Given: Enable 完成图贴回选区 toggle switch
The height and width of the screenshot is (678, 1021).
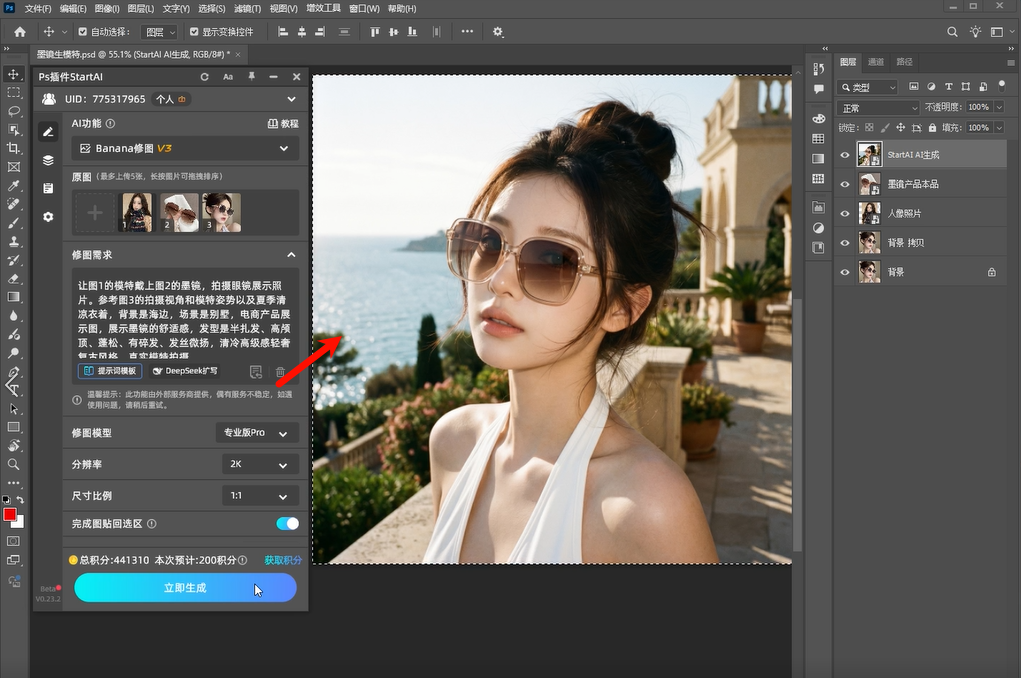Looking at the screenshot, I should click(287, 523).
